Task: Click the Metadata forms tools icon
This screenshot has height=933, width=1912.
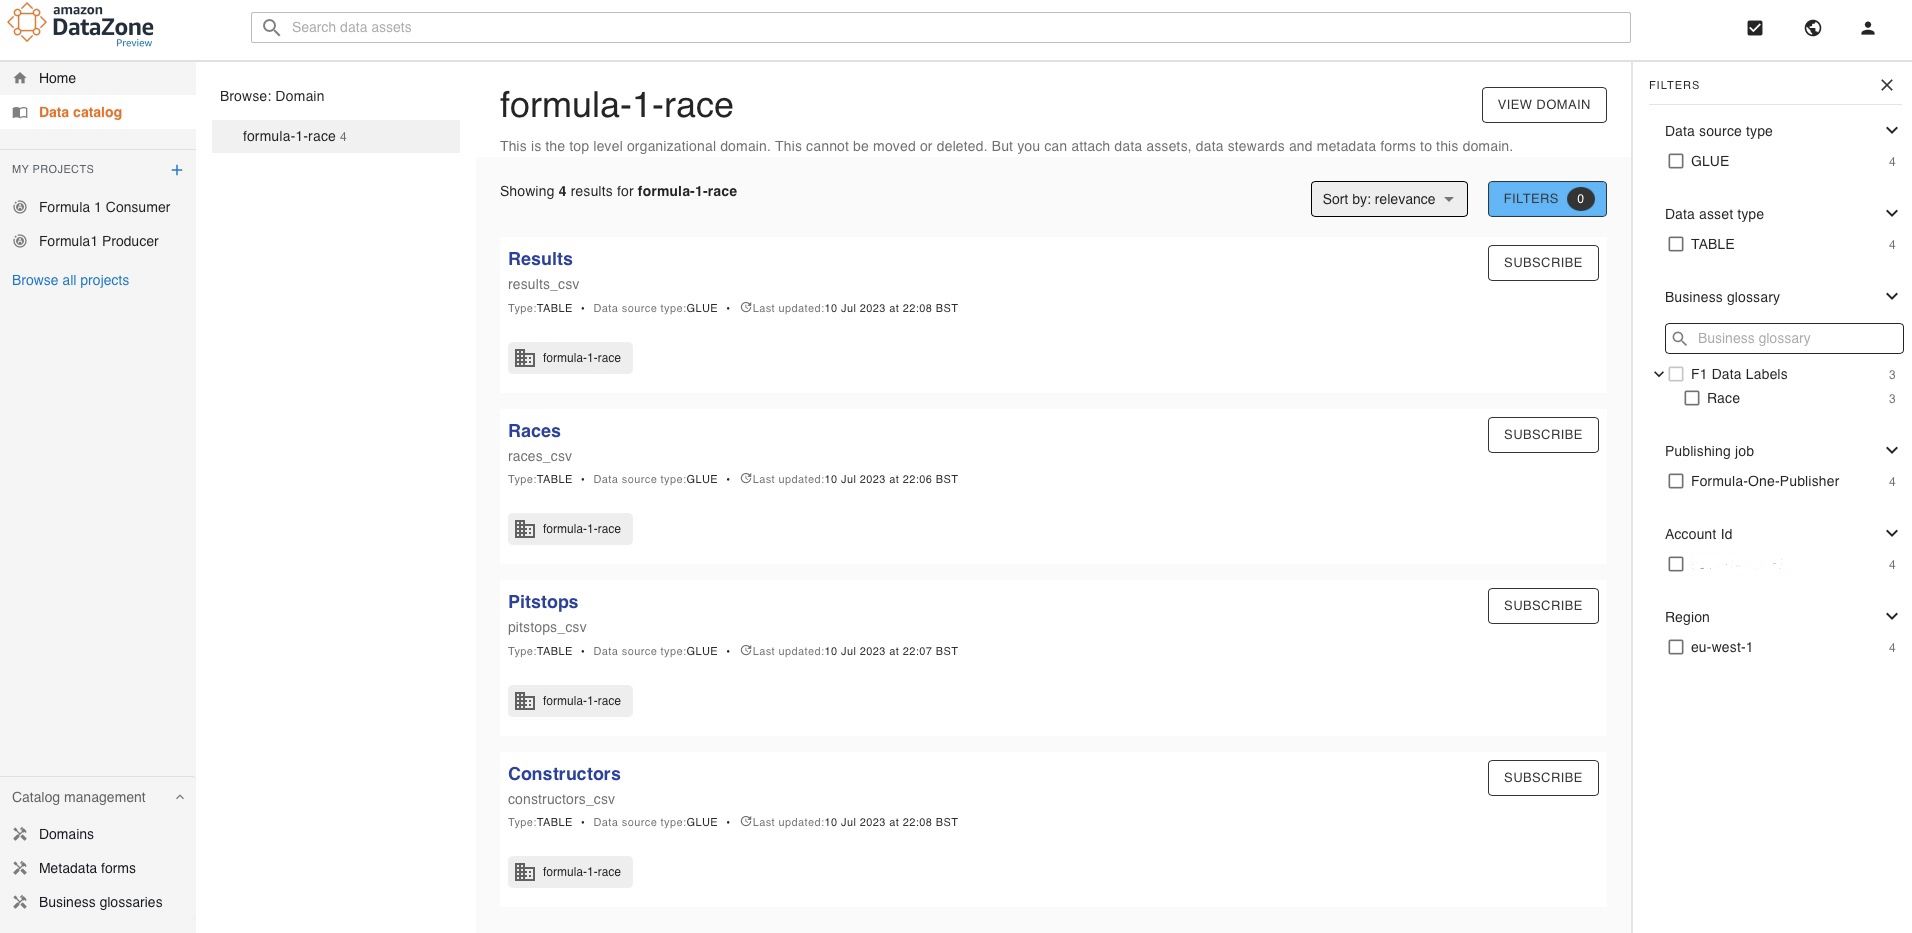Action: [20, 868]
